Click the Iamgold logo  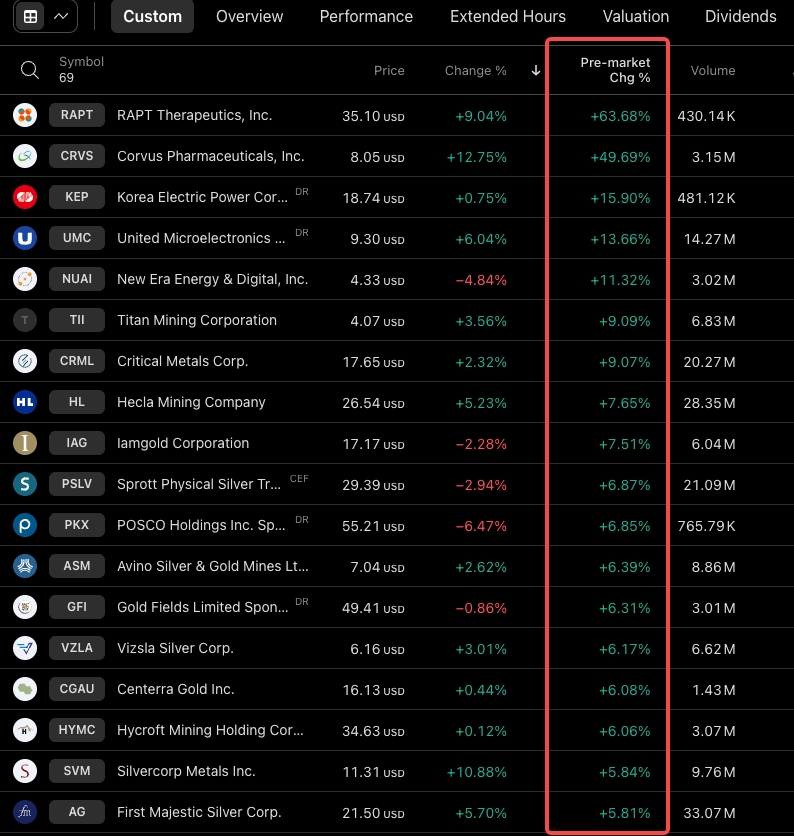25,443
